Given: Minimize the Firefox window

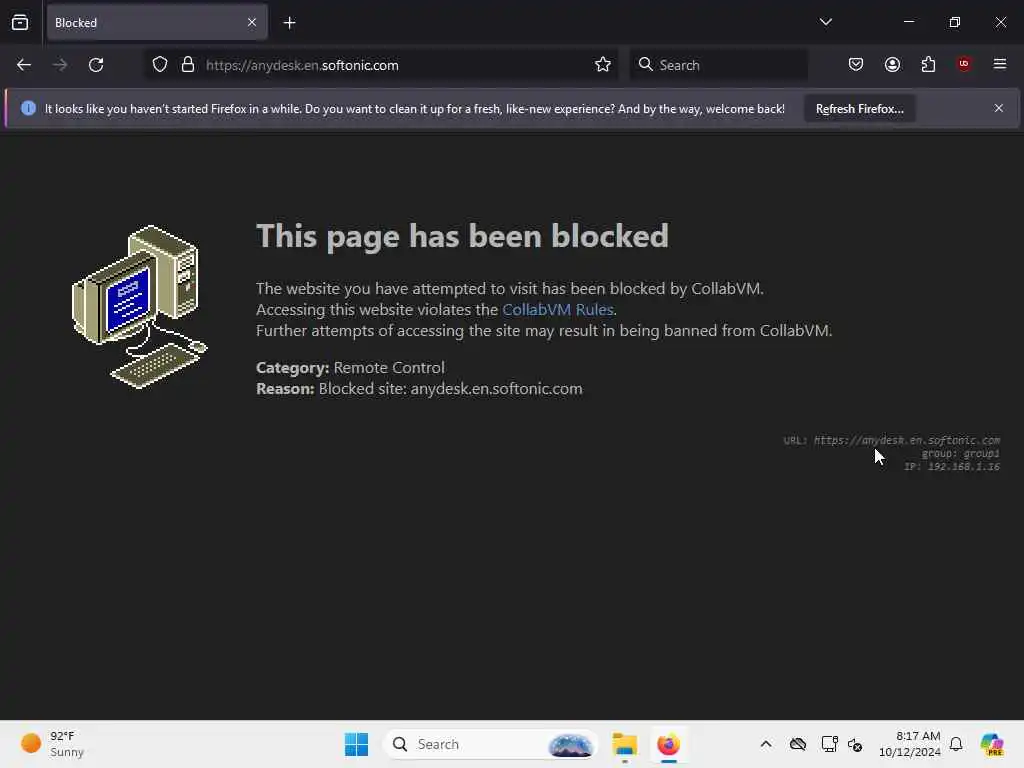Looking at the screenshot, I should click(x=909, y=22).
